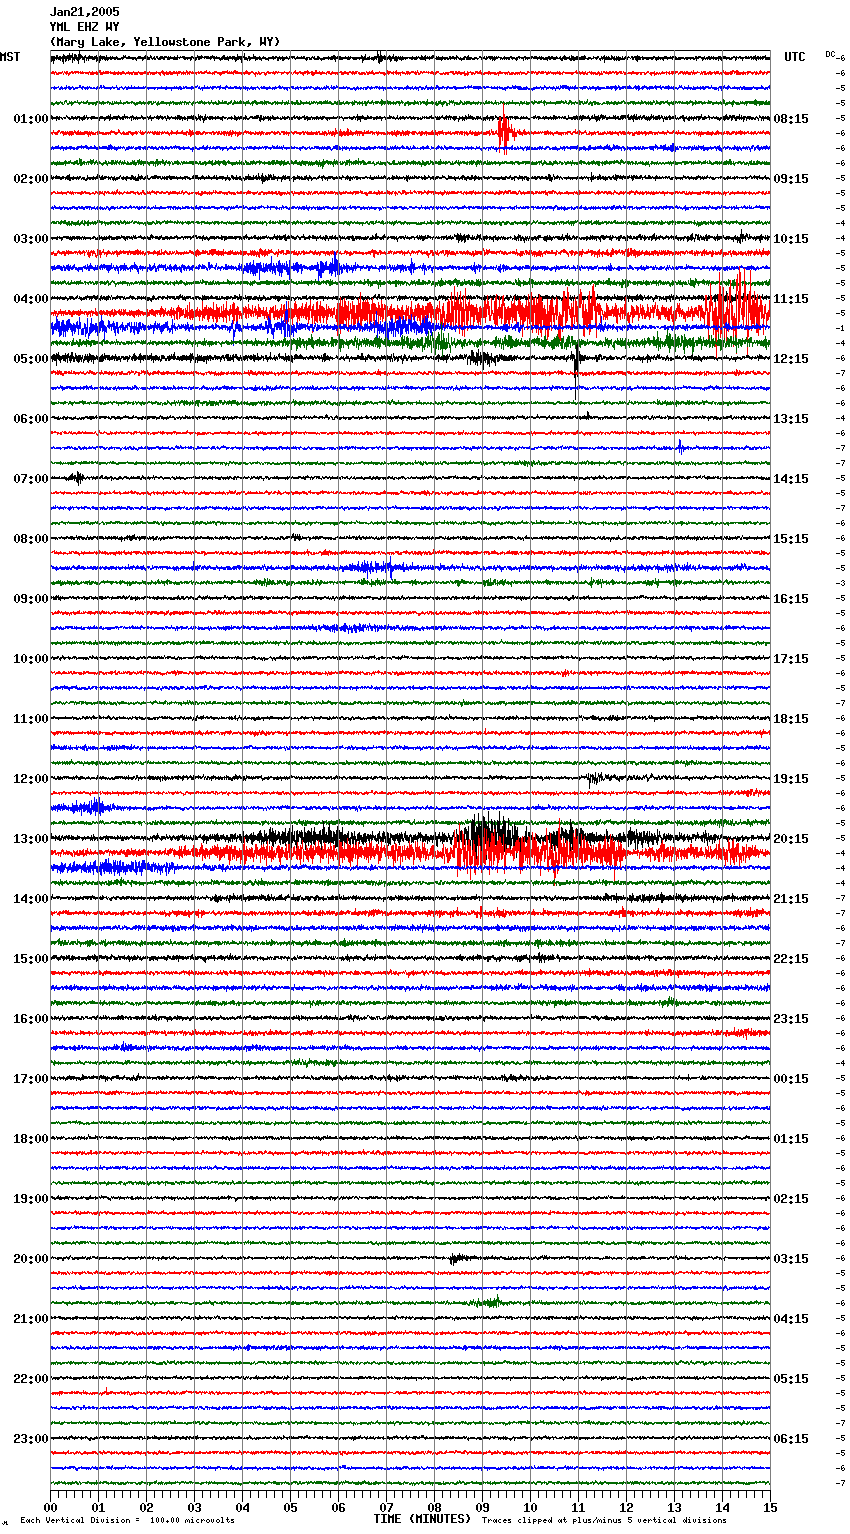Image resolution: width=850 pixels, height=1534 pixels.
Task: Select the 03:00 MST time label
Action: (31, 239)
